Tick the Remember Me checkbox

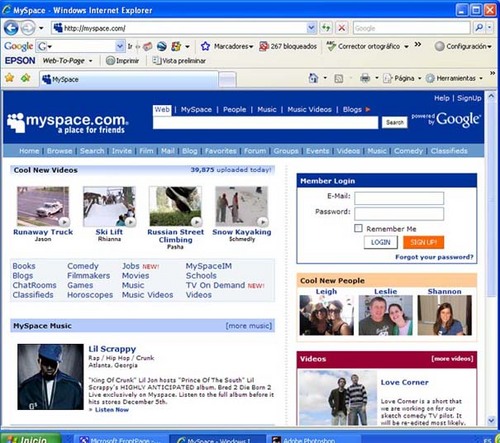click(x=358, y=228)
